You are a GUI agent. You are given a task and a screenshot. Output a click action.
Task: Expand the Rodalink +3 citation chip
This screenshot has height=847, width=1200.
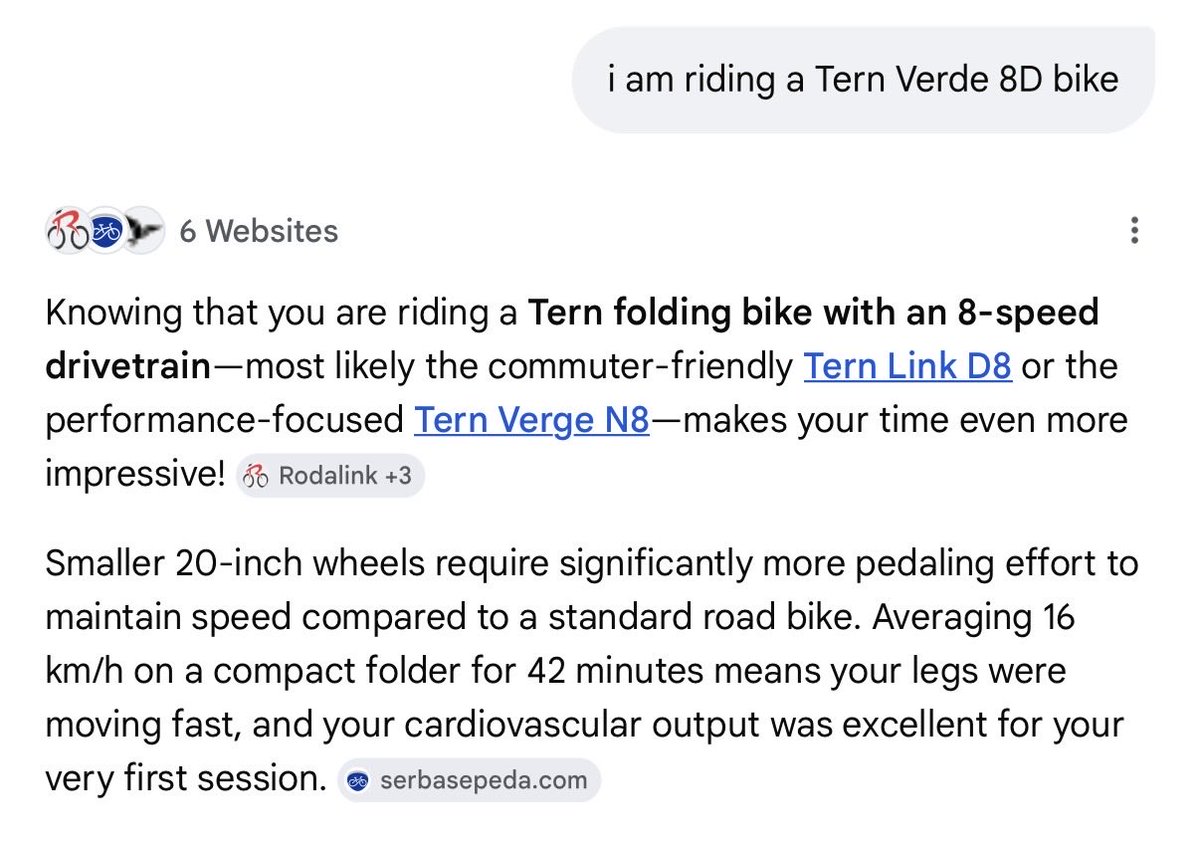[x=330, y=477]
